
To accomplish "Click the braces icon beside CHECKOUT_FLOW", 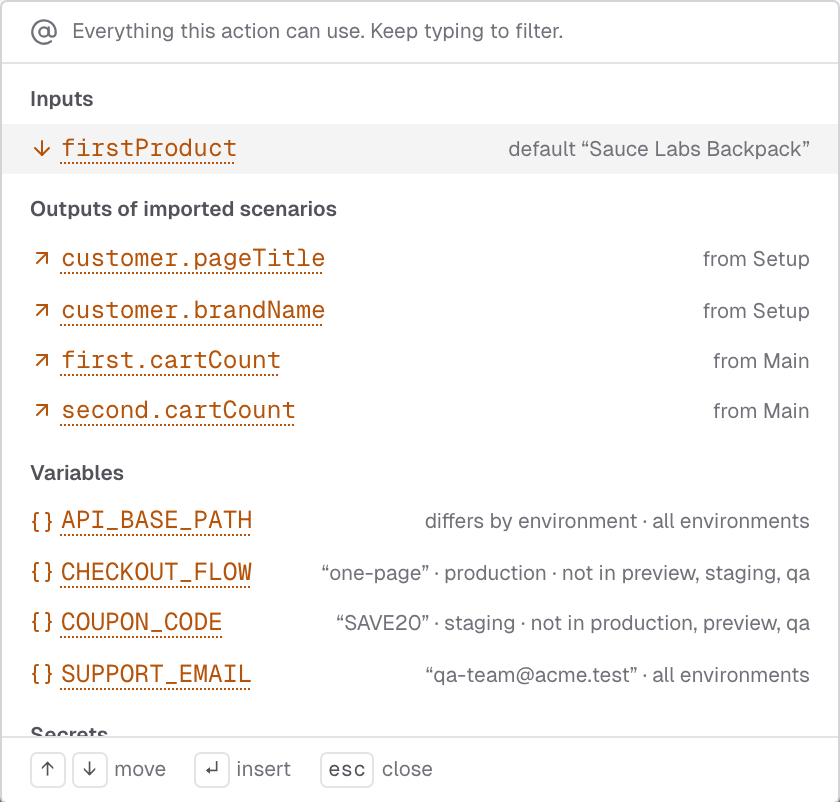I will tap(42, 572).
